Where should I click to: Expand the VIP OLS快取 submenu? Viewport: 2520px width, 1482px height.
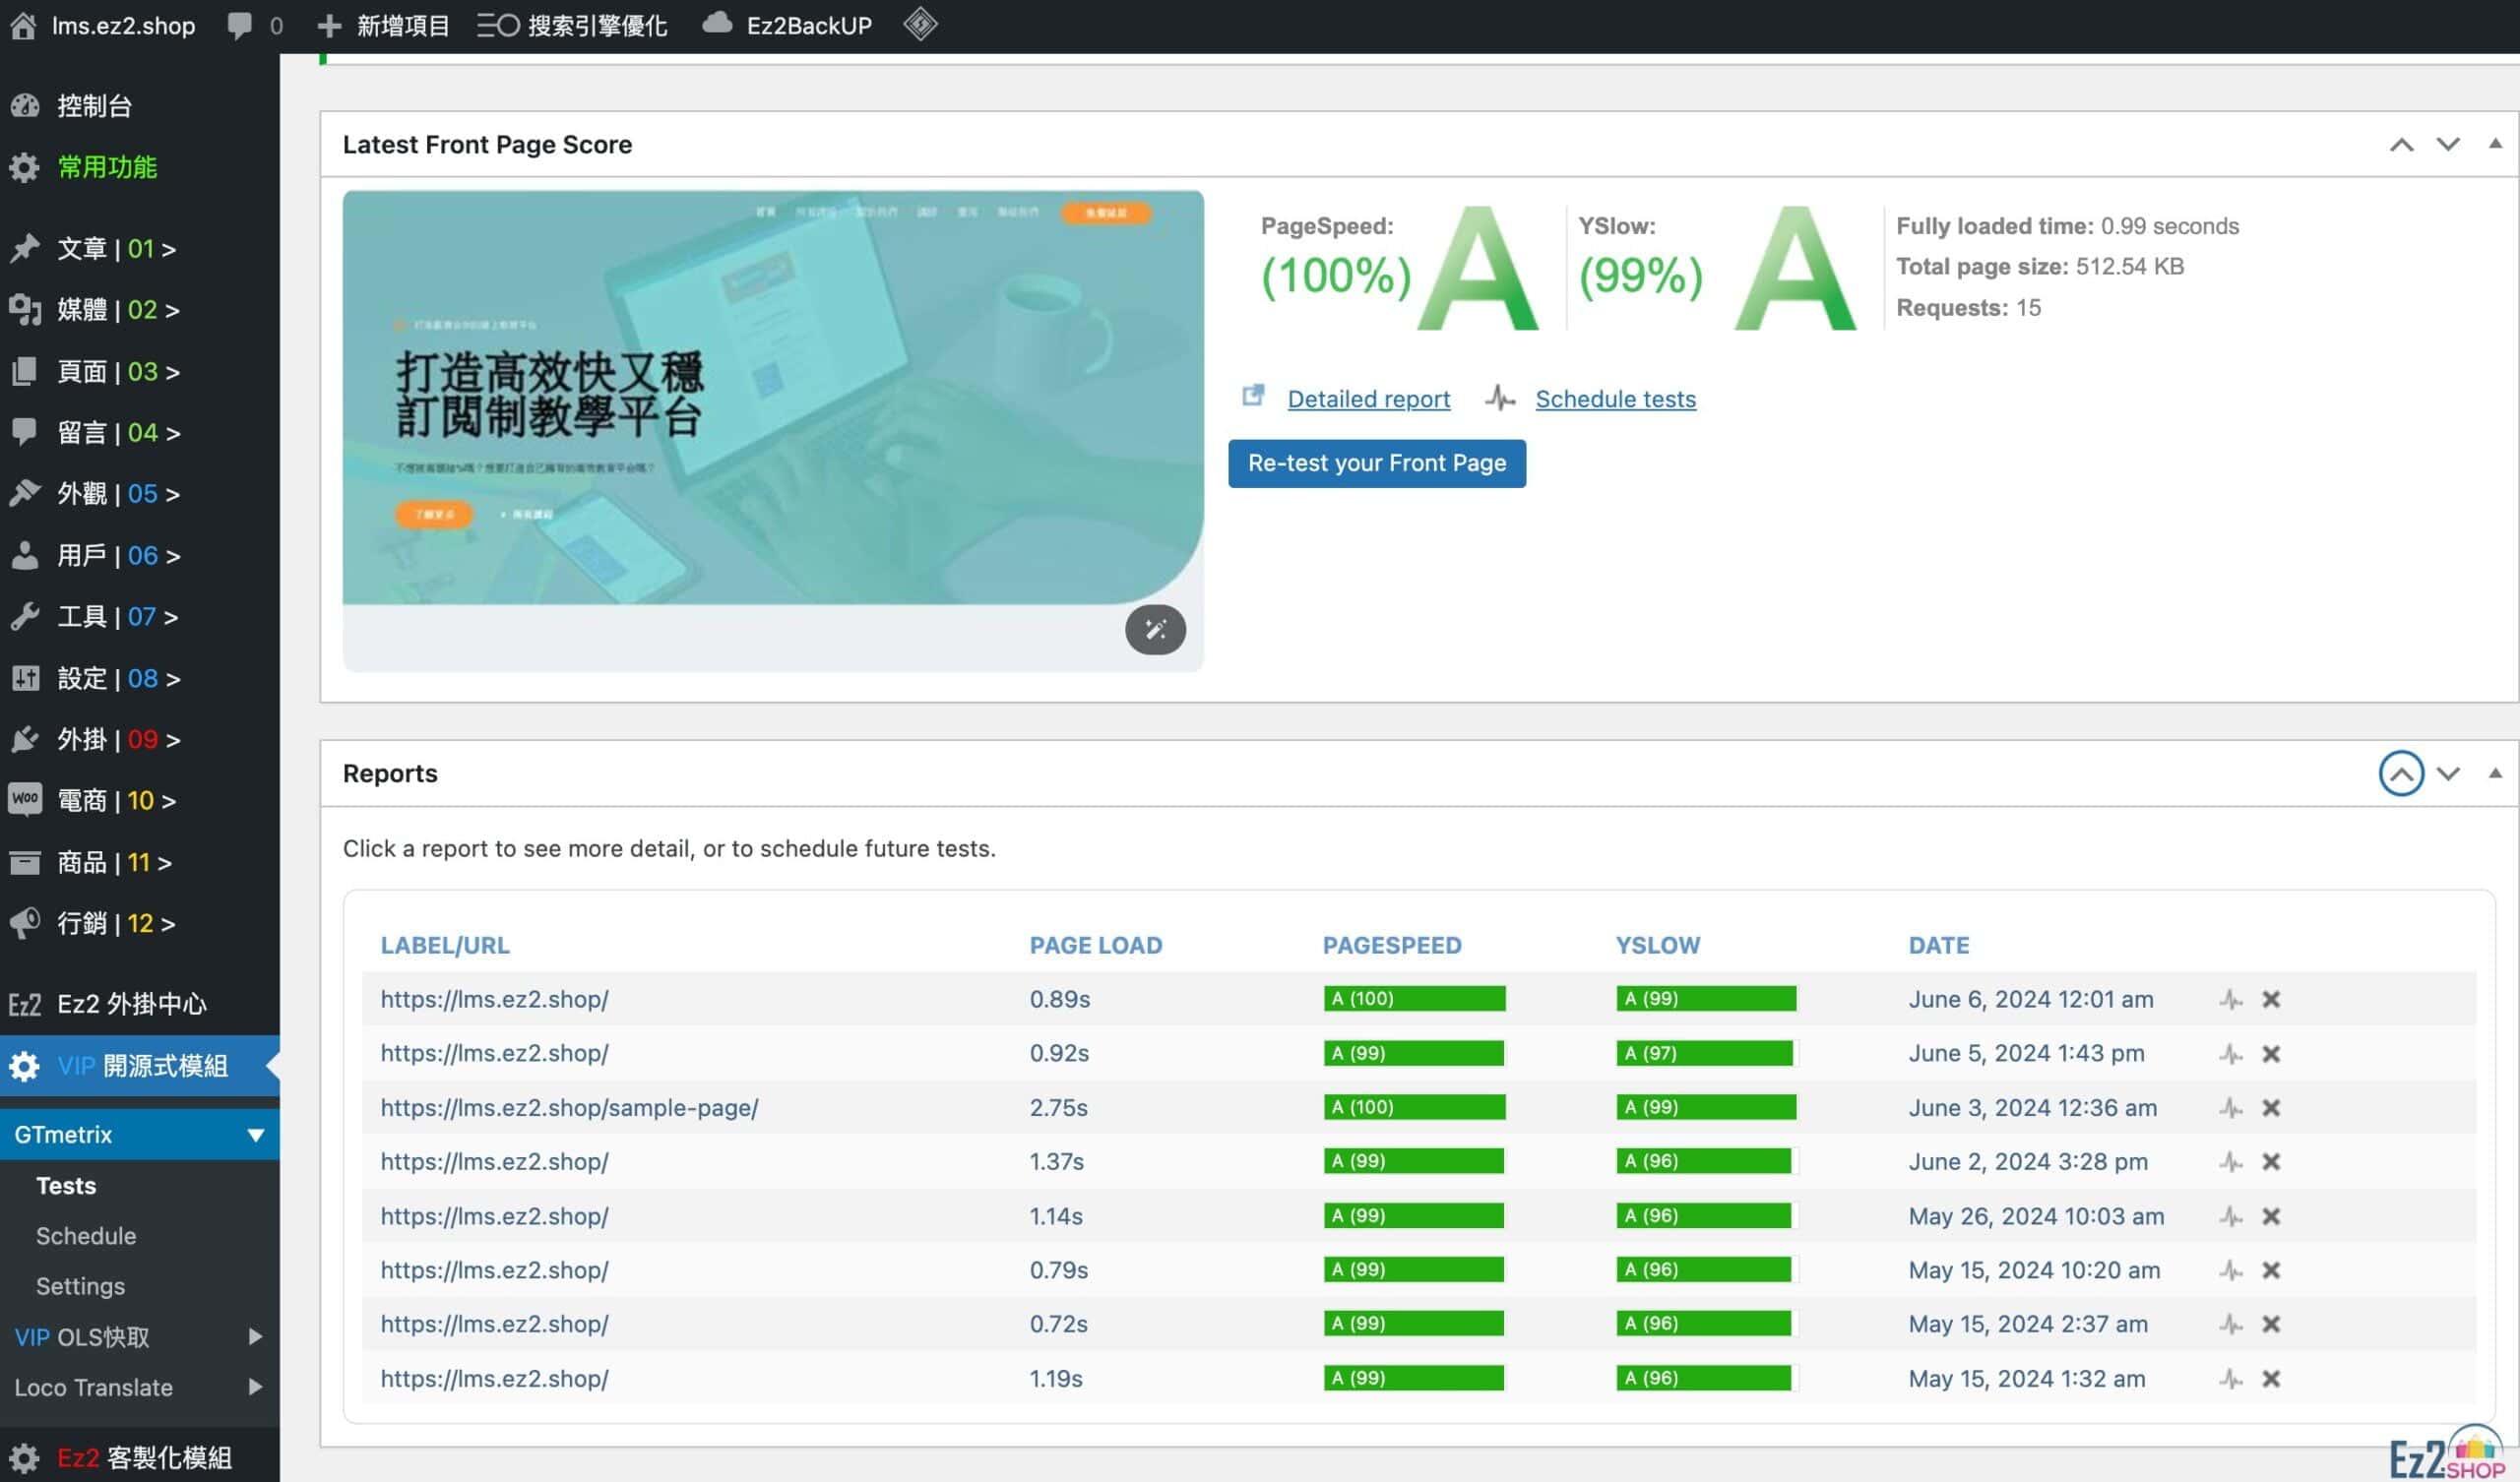tap(255, 1336)
